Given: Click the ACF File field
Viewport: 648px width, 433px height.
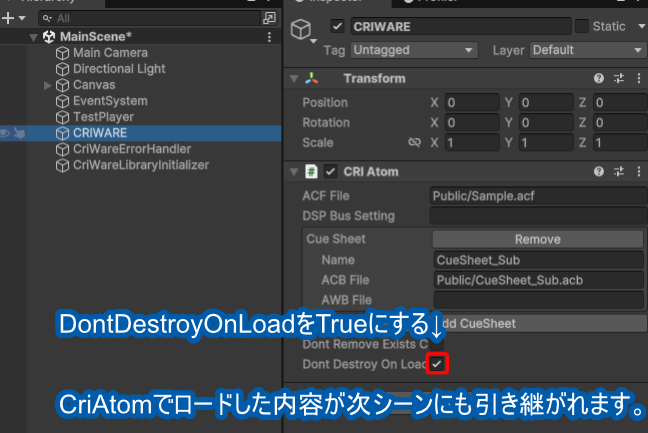Looking at the screenshot, I should pos(539,196).
